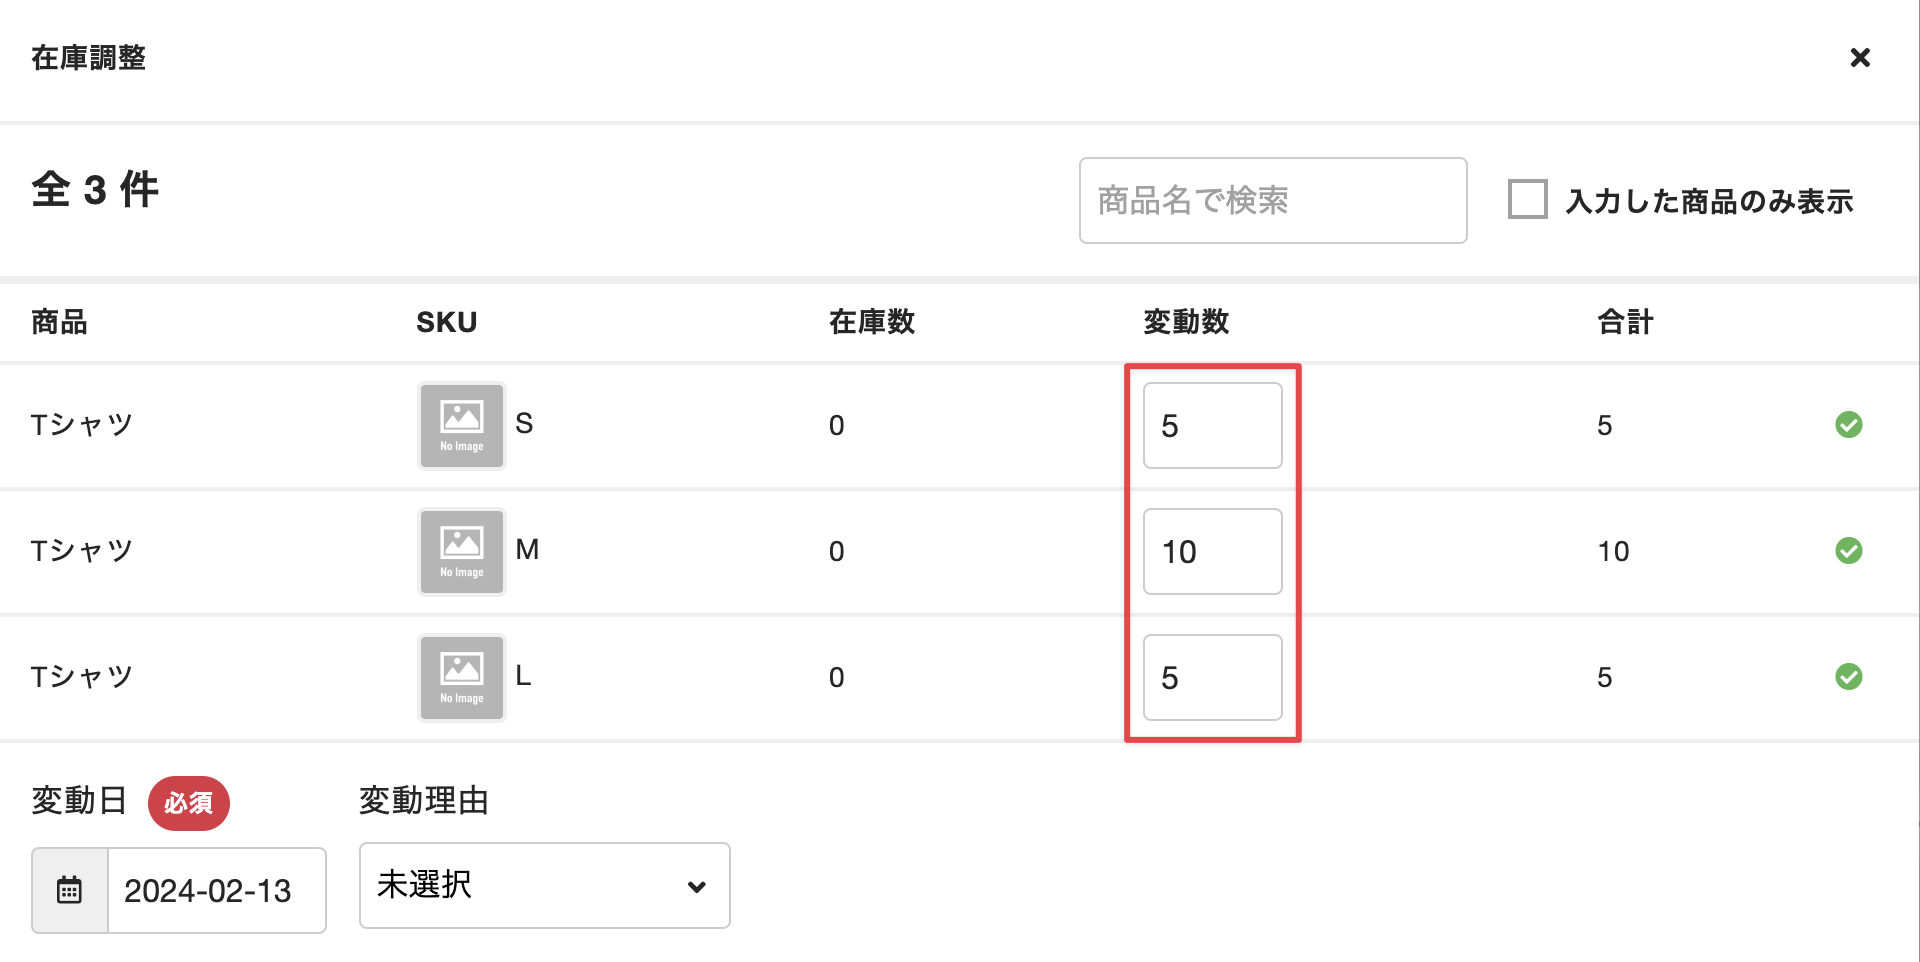Screen dimensions: 1920x962
Task: Click green checkmark icon in size M row
Action: [1848, 551]
